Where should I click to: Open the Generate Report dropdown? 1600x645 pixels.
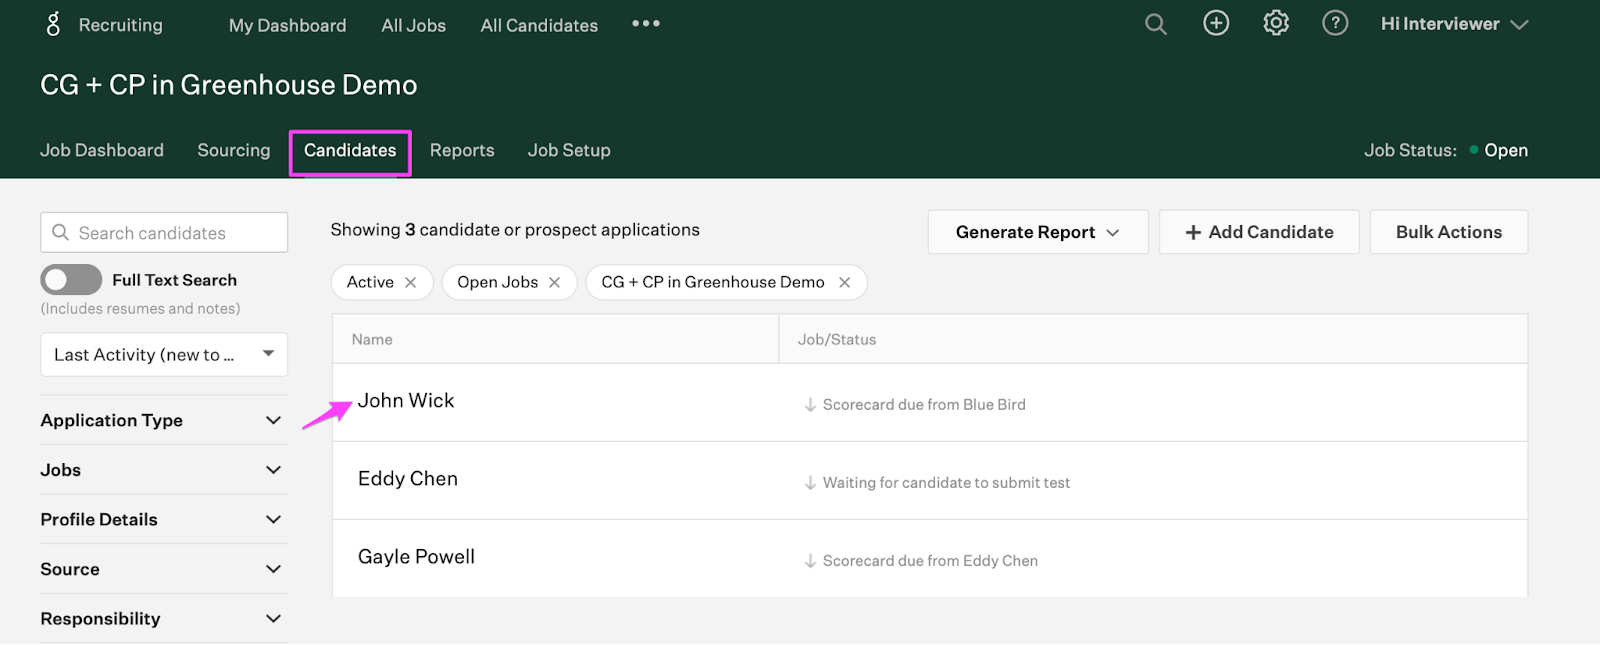(1038, 232)
